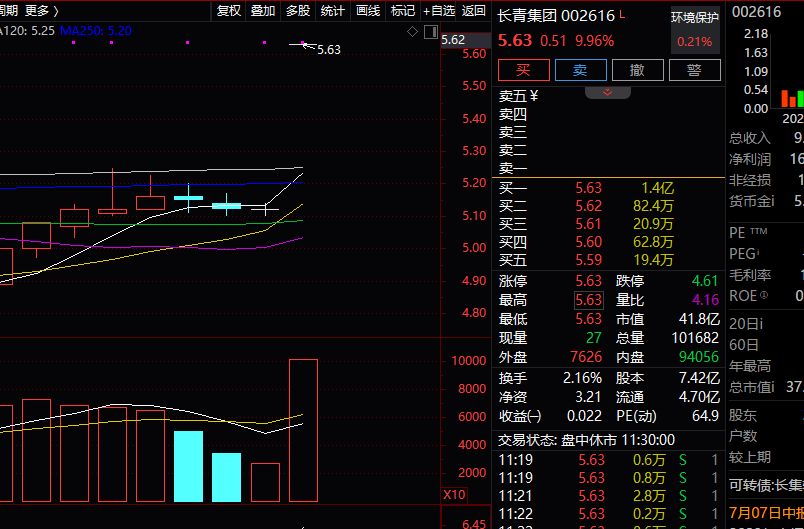The image size is (804, 529).
Task: Click the info icon beside PEG
Action: pos(758,252)
